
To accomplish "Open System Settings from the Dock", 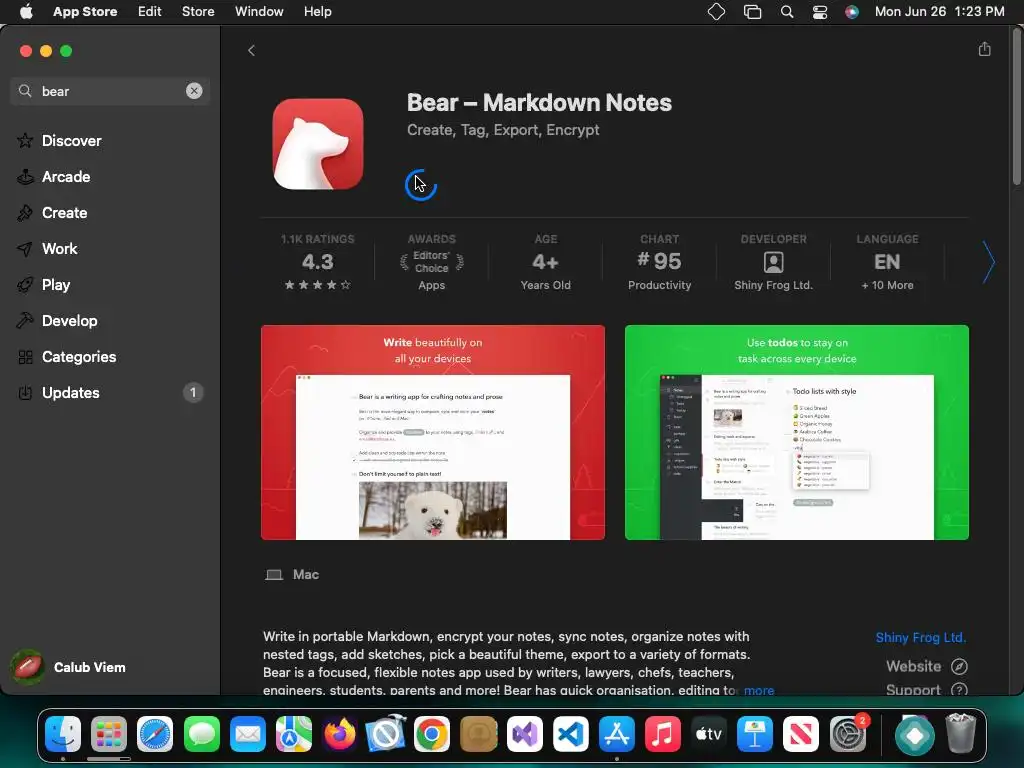I will pyautogui.click(x=848, y=735).
